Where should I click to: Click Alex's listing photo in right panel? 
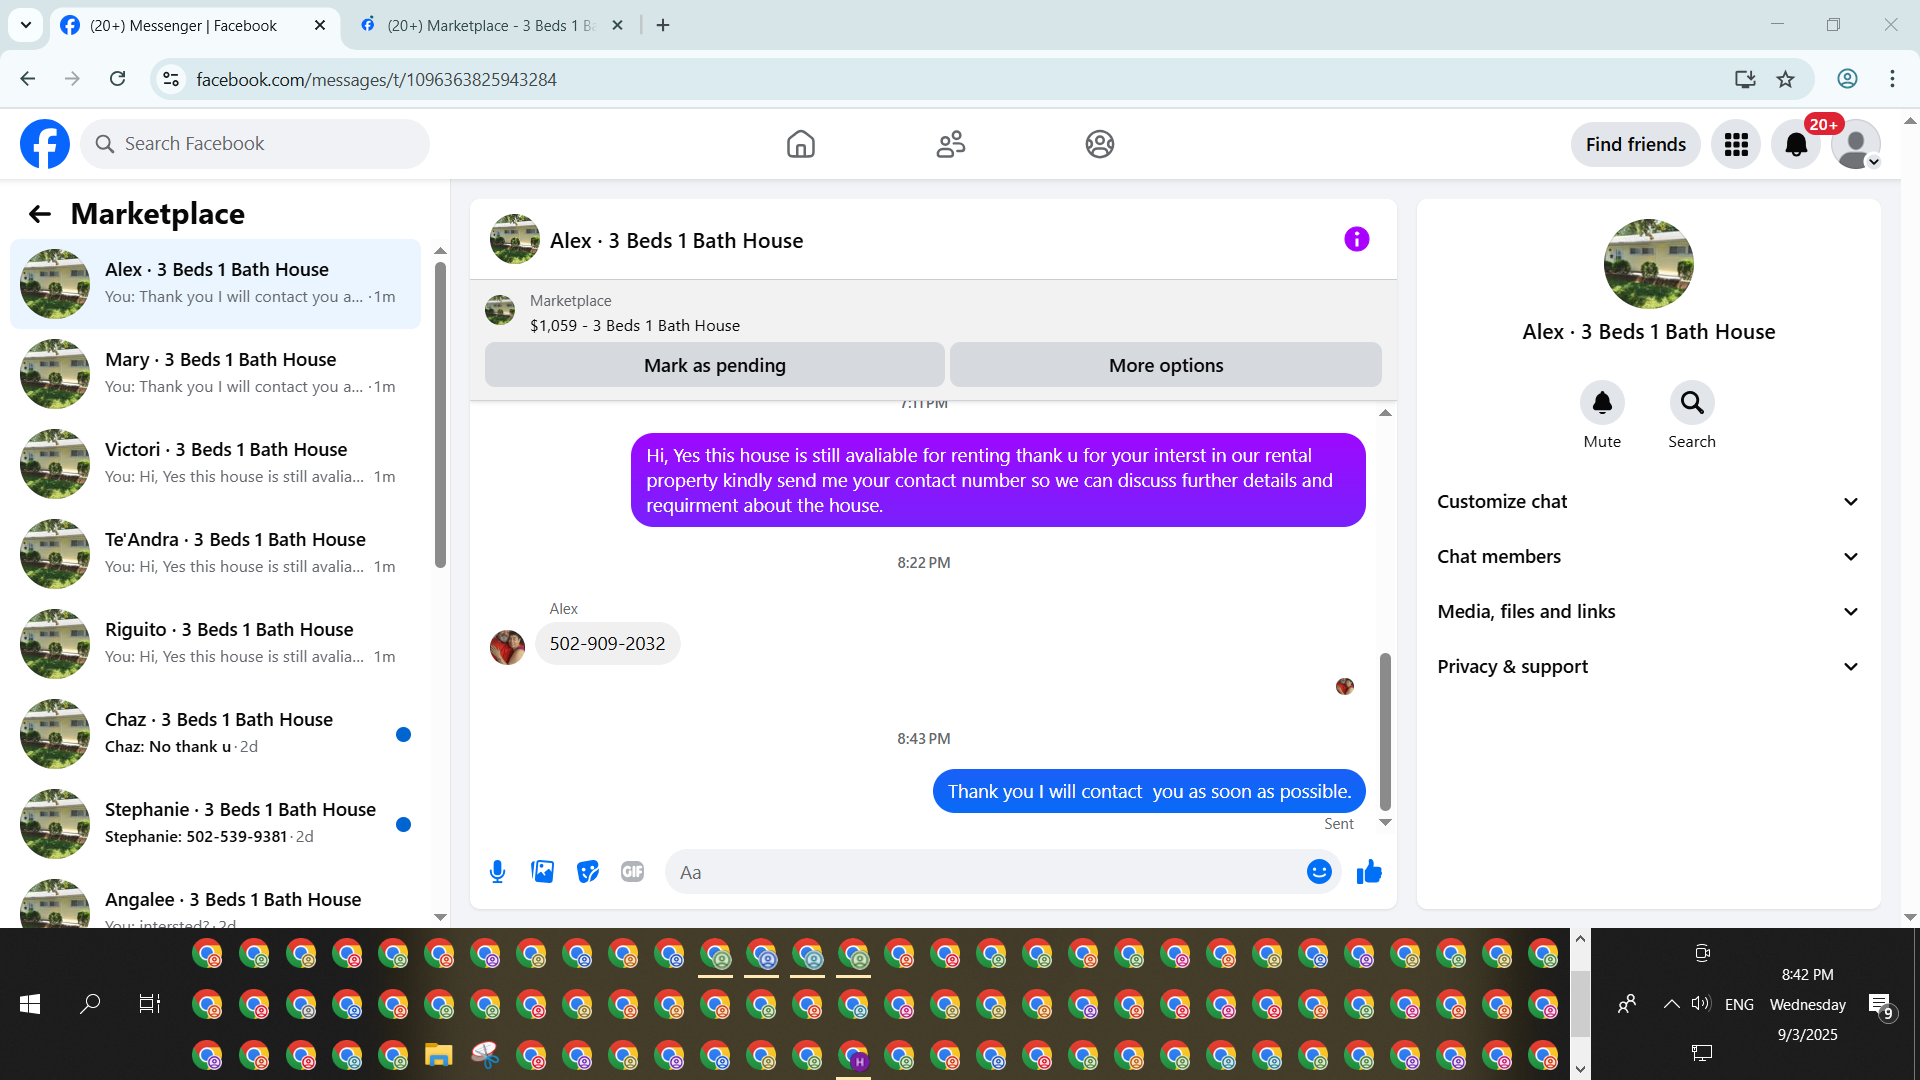[x=1649, y=264]
